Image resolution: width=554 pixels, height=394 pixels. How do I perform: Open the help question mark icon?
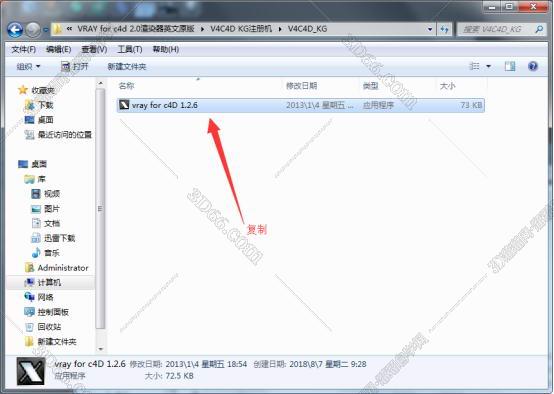[532, 66]
